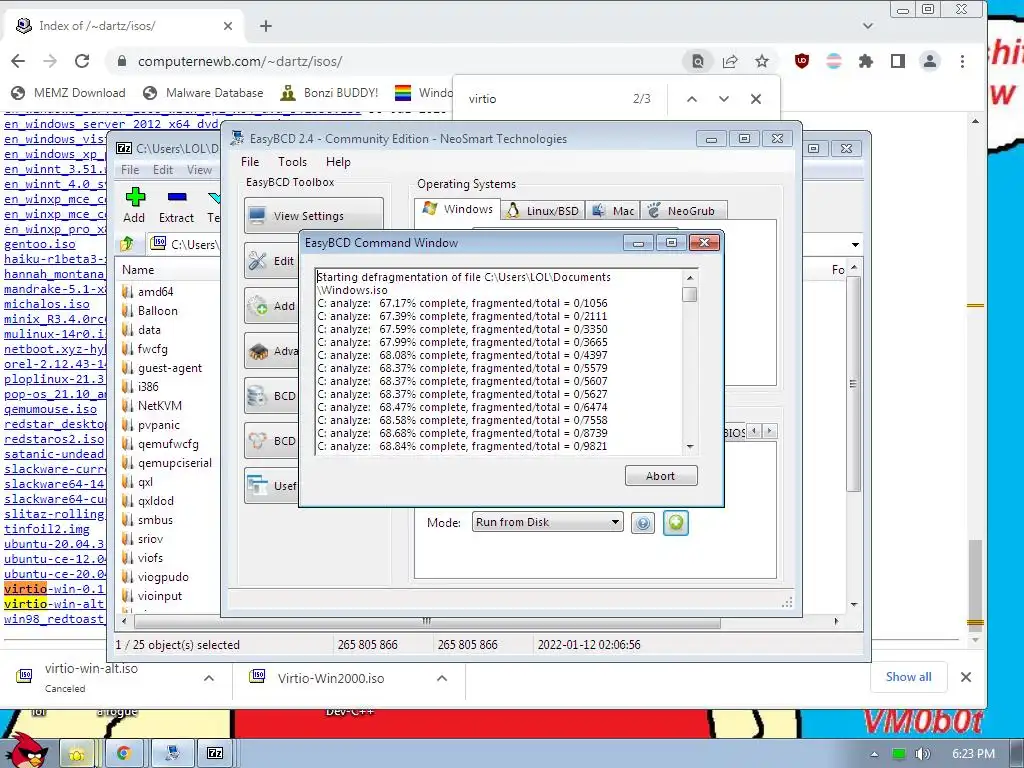This screenshot has width=1024, height=768.
Task: Click the blue help icon beside Mode
Action: point(643,523)
